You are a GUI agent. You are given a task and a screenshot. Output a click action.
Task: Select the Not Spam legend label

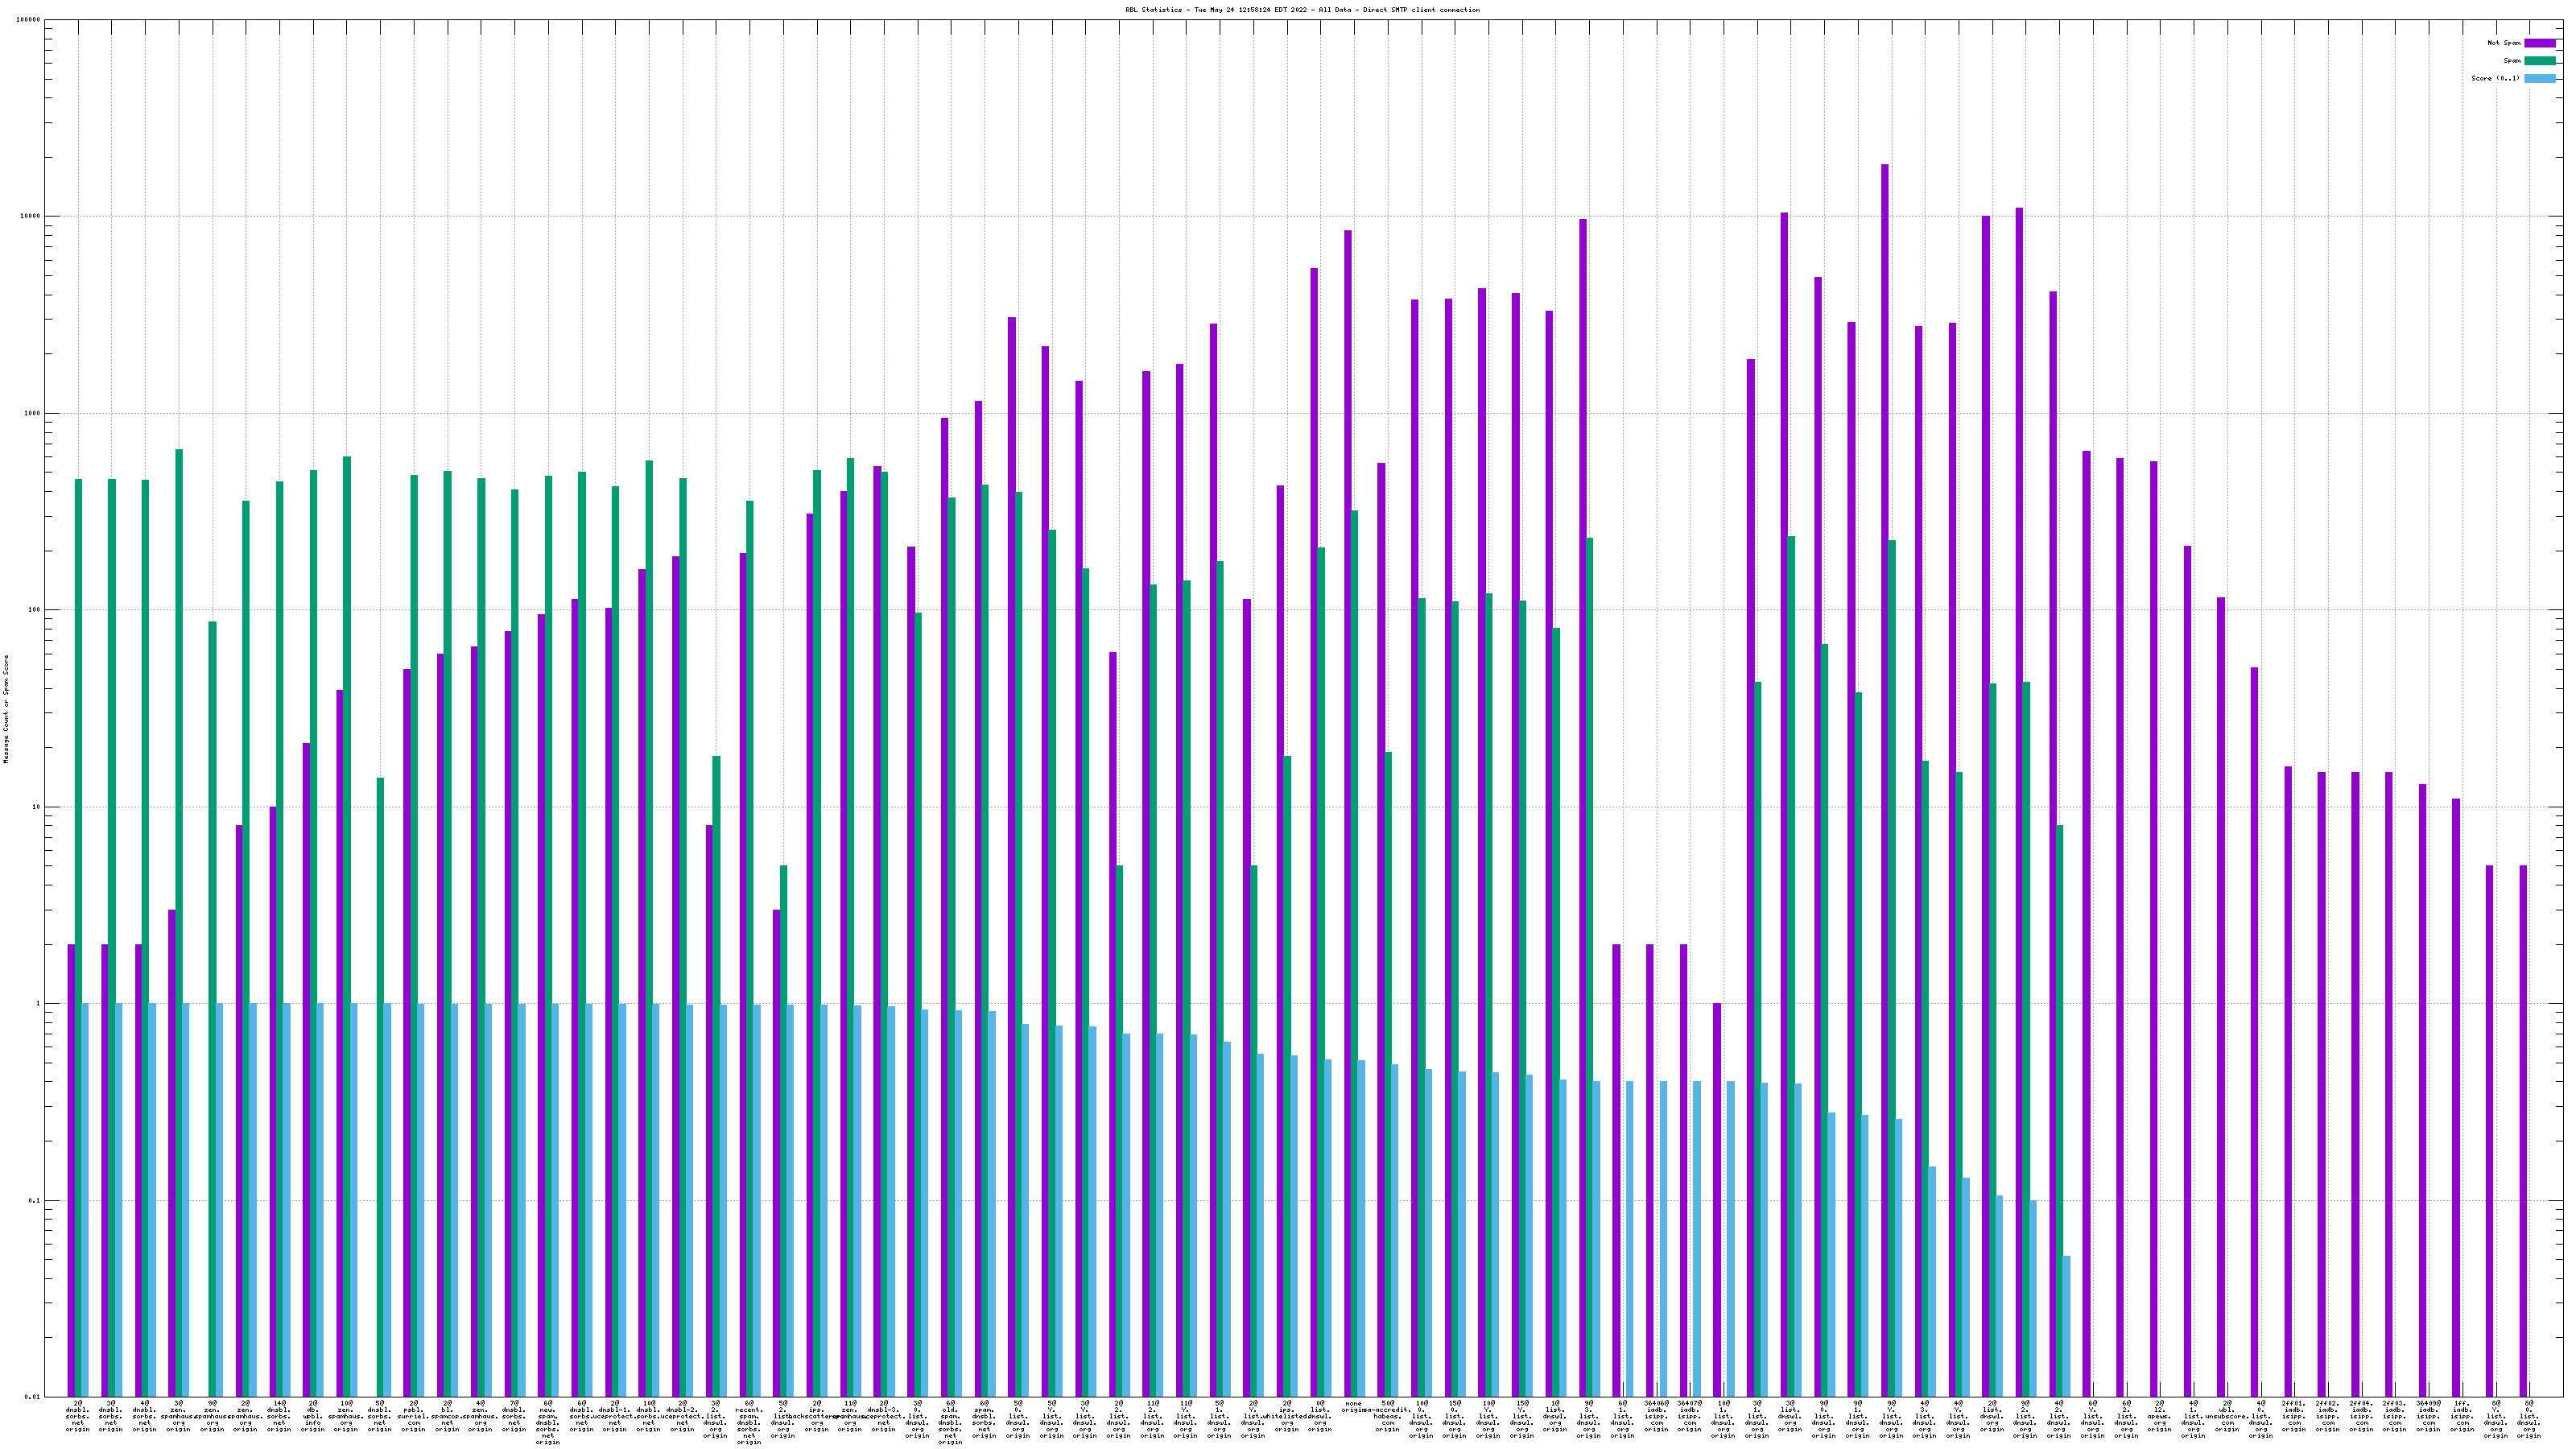coord(2504,43)
